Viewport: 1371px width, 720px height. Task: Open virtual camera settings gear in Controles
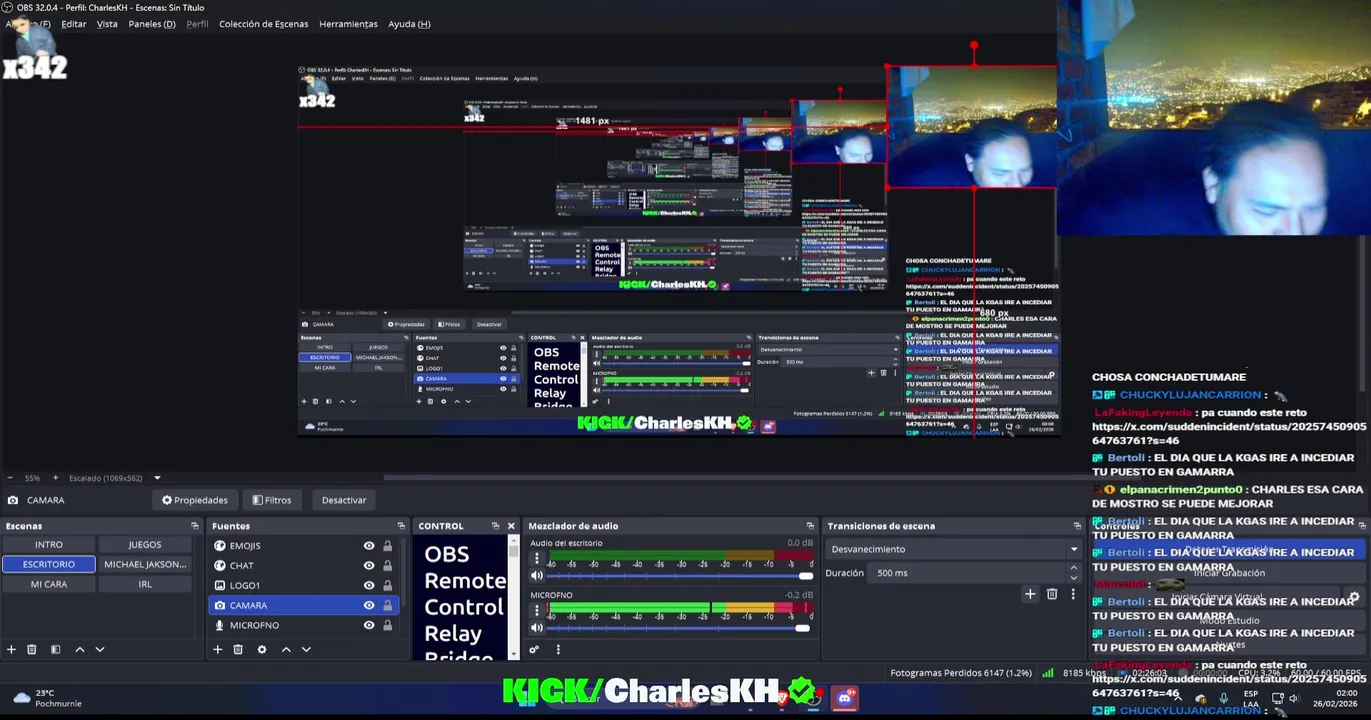tap(1354, 598)
